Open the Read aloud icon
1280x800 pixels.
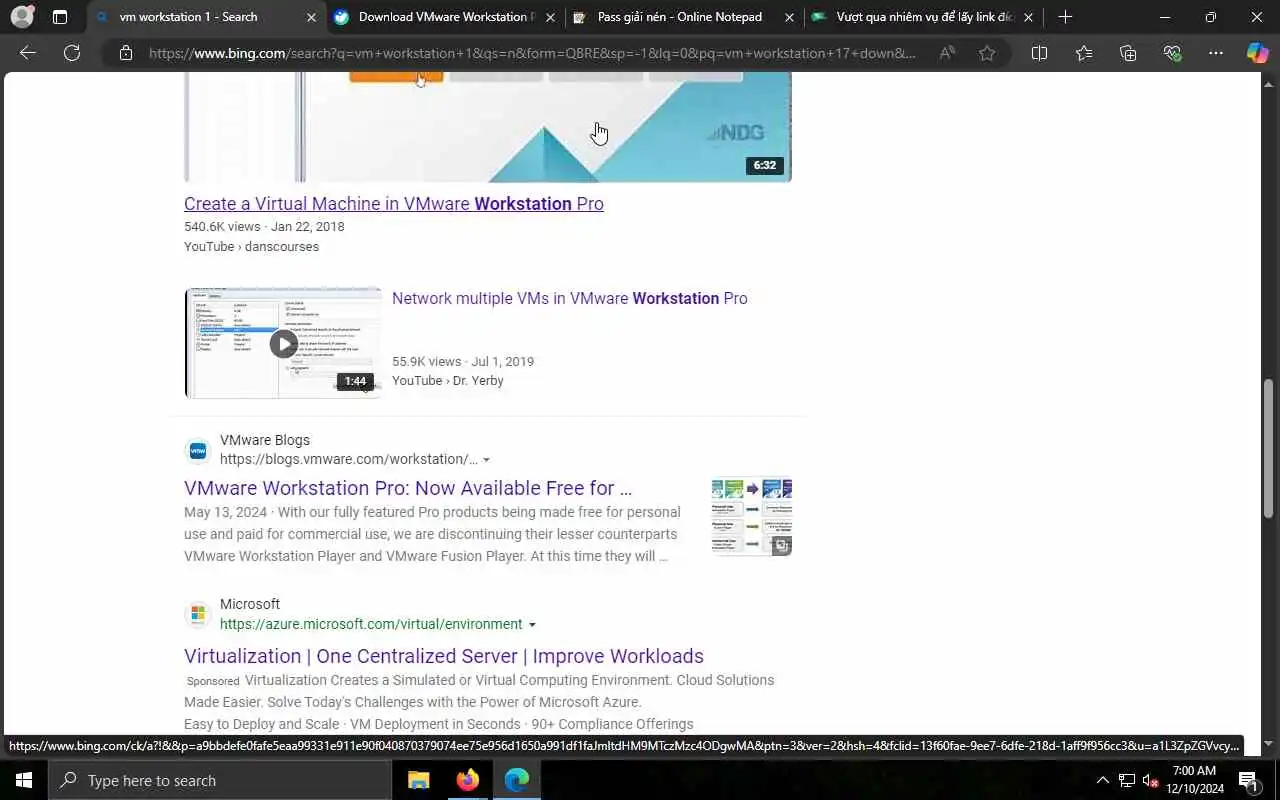pyautogui.click(x=947, y=53)
